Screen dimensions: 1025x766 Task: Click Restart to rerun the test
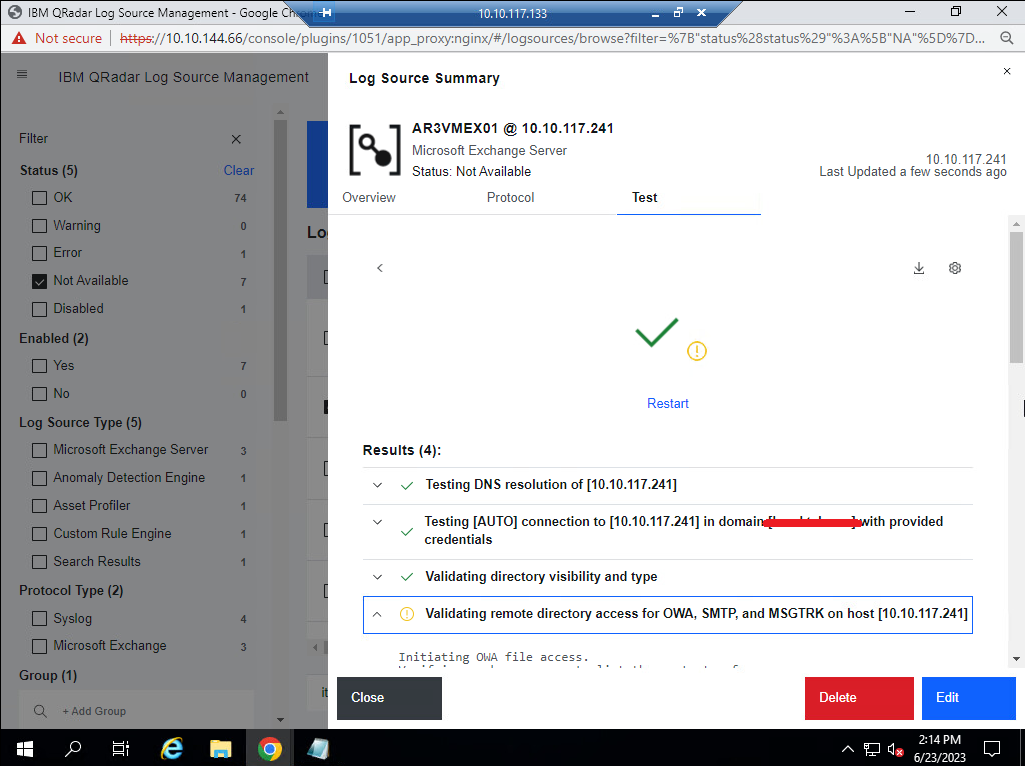667,403
